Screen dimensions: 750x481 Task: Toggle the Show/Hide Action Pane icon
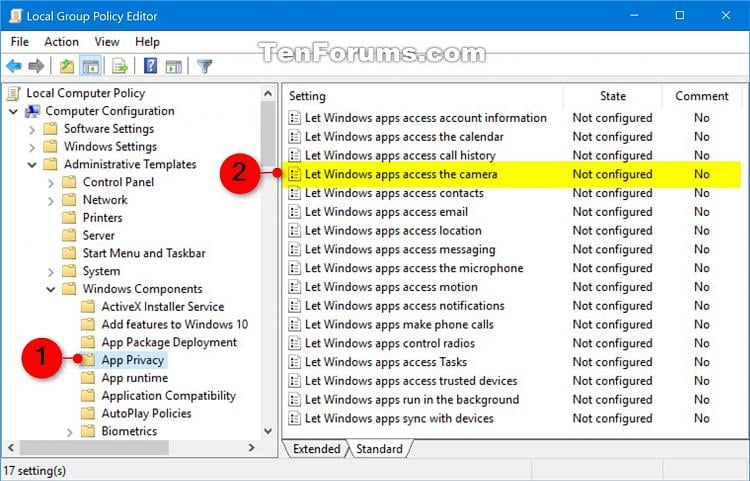pyautogui.click(x=174, y=66)
